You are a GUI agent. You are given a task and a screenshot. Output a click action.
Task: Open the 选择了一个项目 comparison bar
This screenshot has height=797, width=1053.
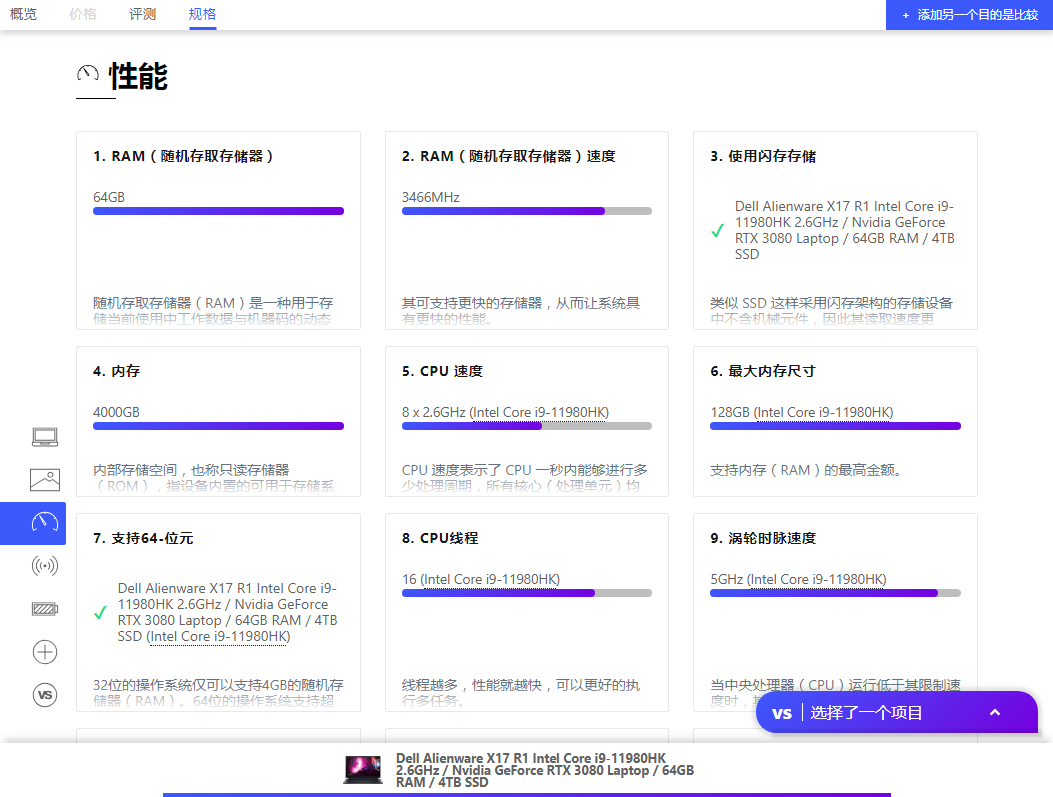[897, 712]
